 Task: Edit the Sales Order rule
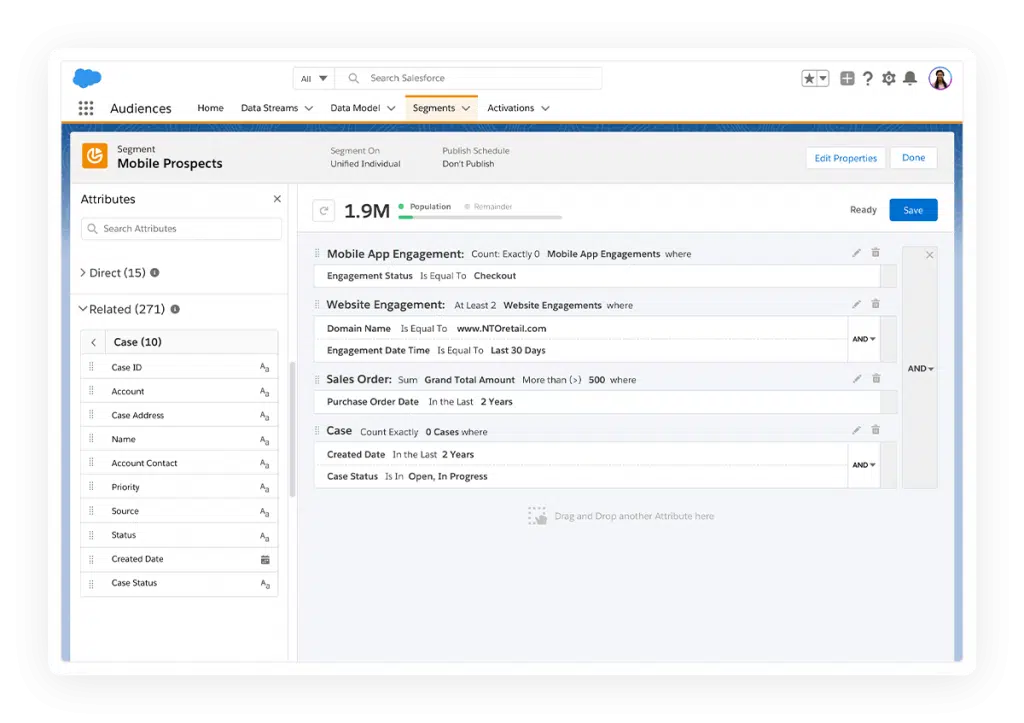pos(856,379)
